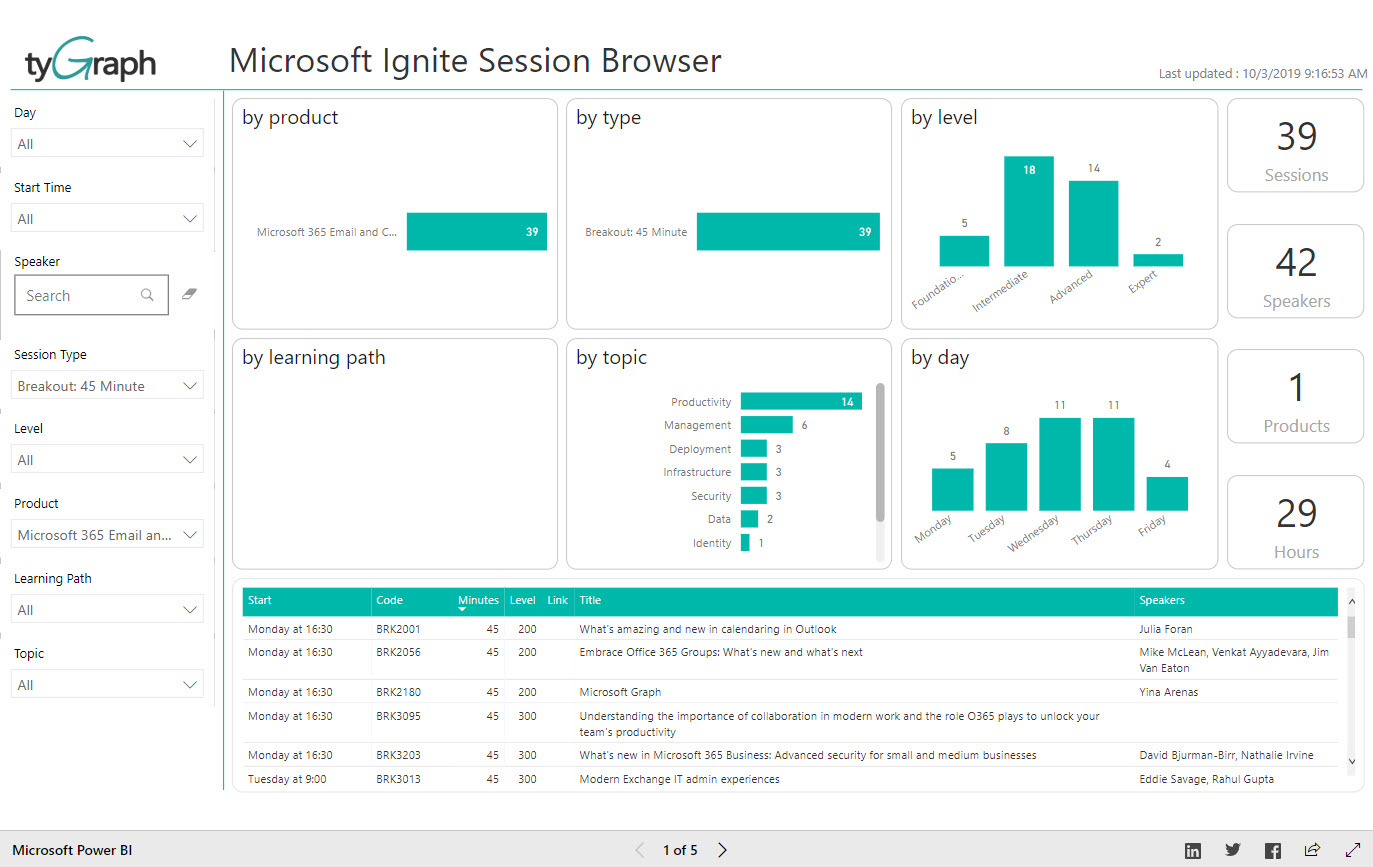
Task: Click session code BRK2001
Action: pos(398,629)
